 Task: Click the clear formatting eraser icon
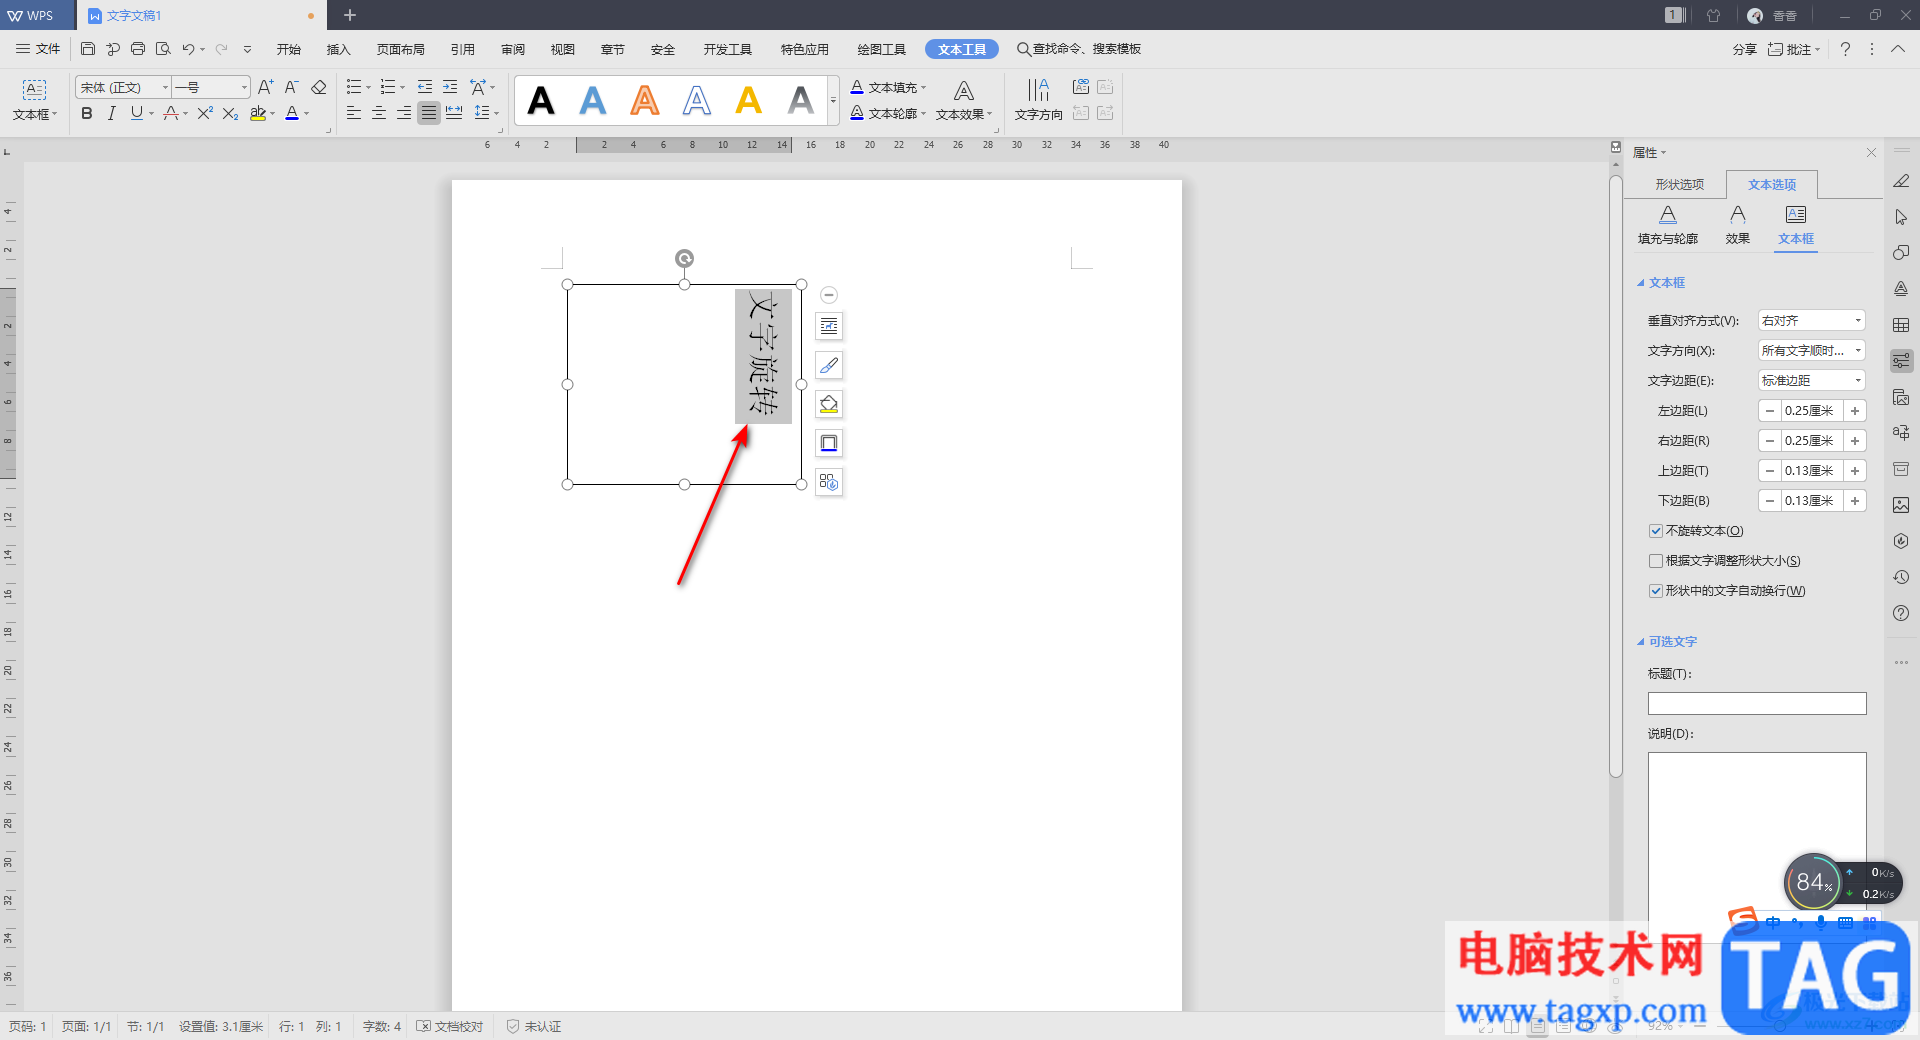click(x=319, y=88)
